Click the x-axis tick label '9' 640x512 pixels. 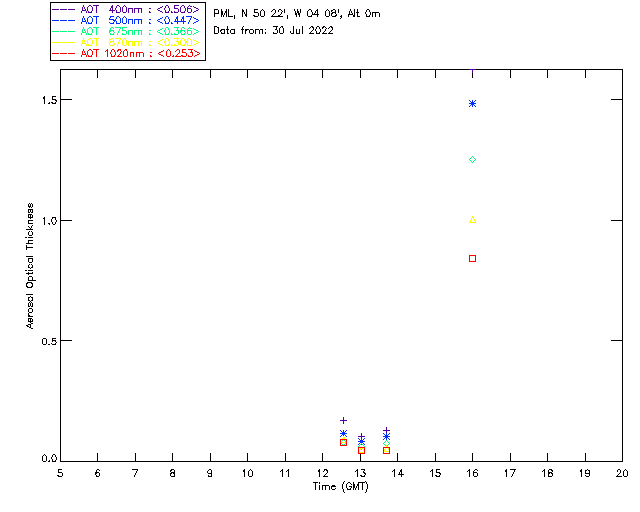tap(210, 473)
